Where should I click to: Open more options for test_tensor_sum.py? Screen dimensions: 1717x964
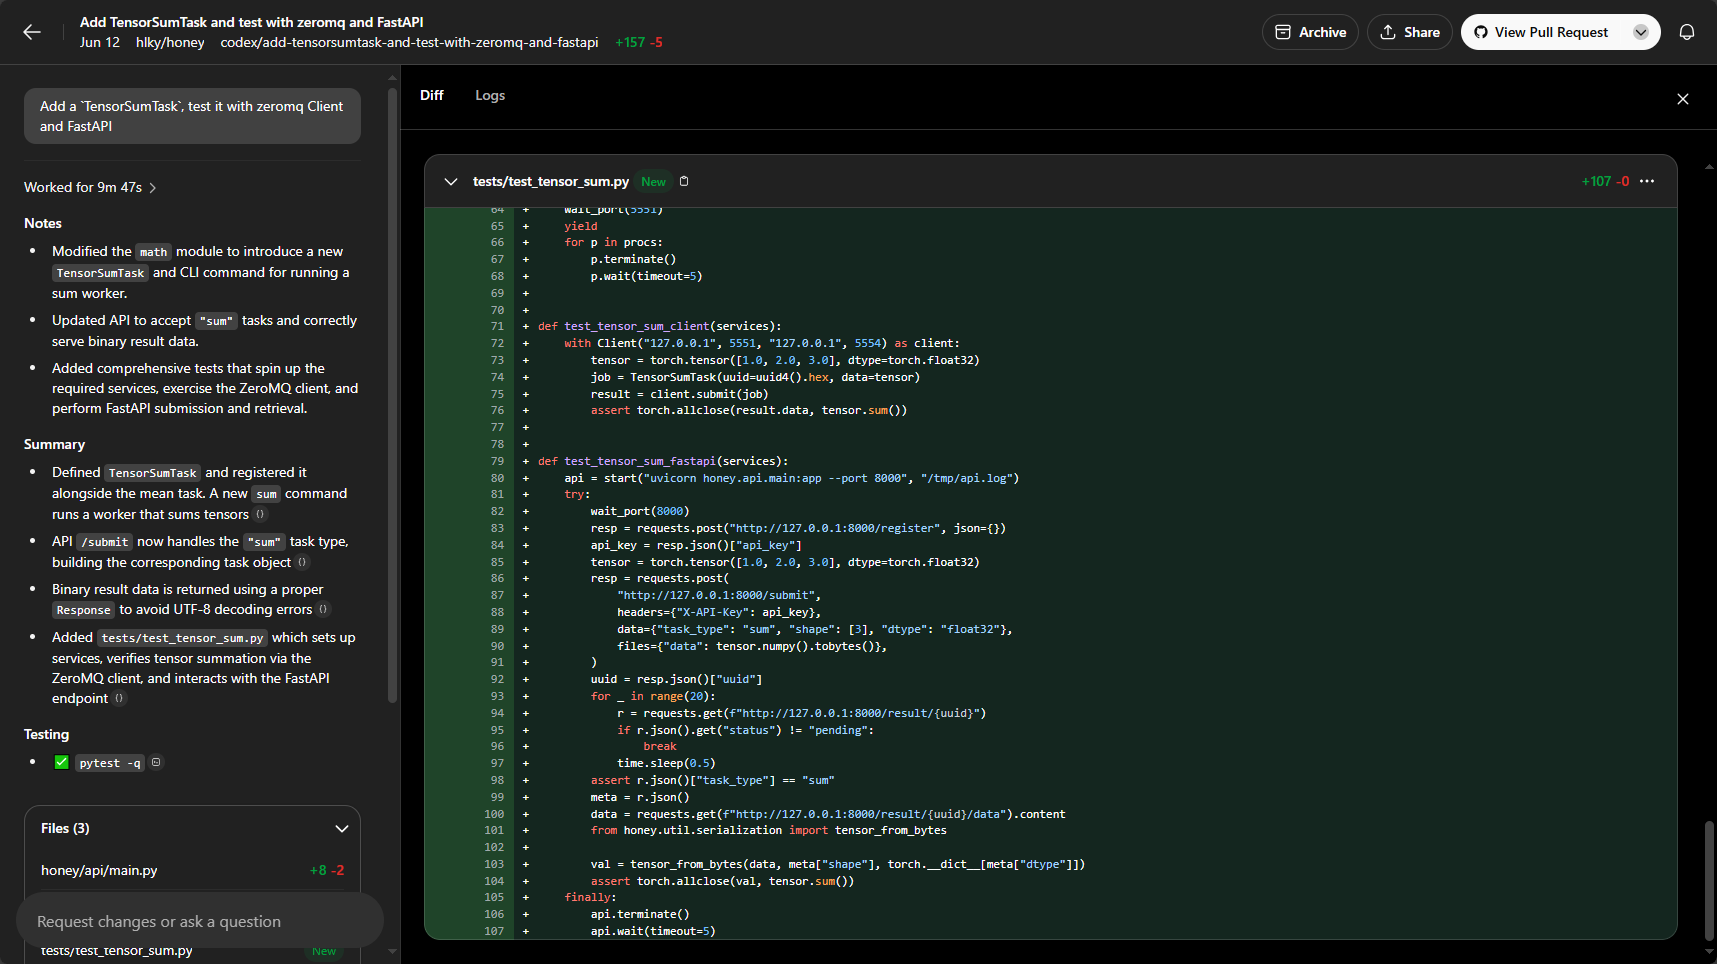[1647, 181]
